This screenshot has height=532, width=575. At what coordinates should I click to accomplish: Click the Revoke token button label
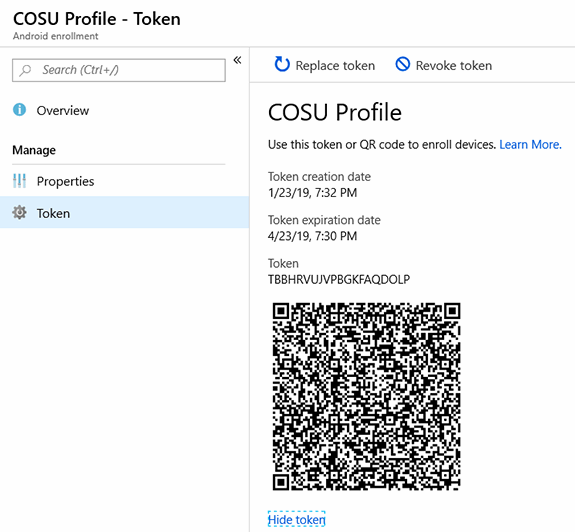click(454, 66)
